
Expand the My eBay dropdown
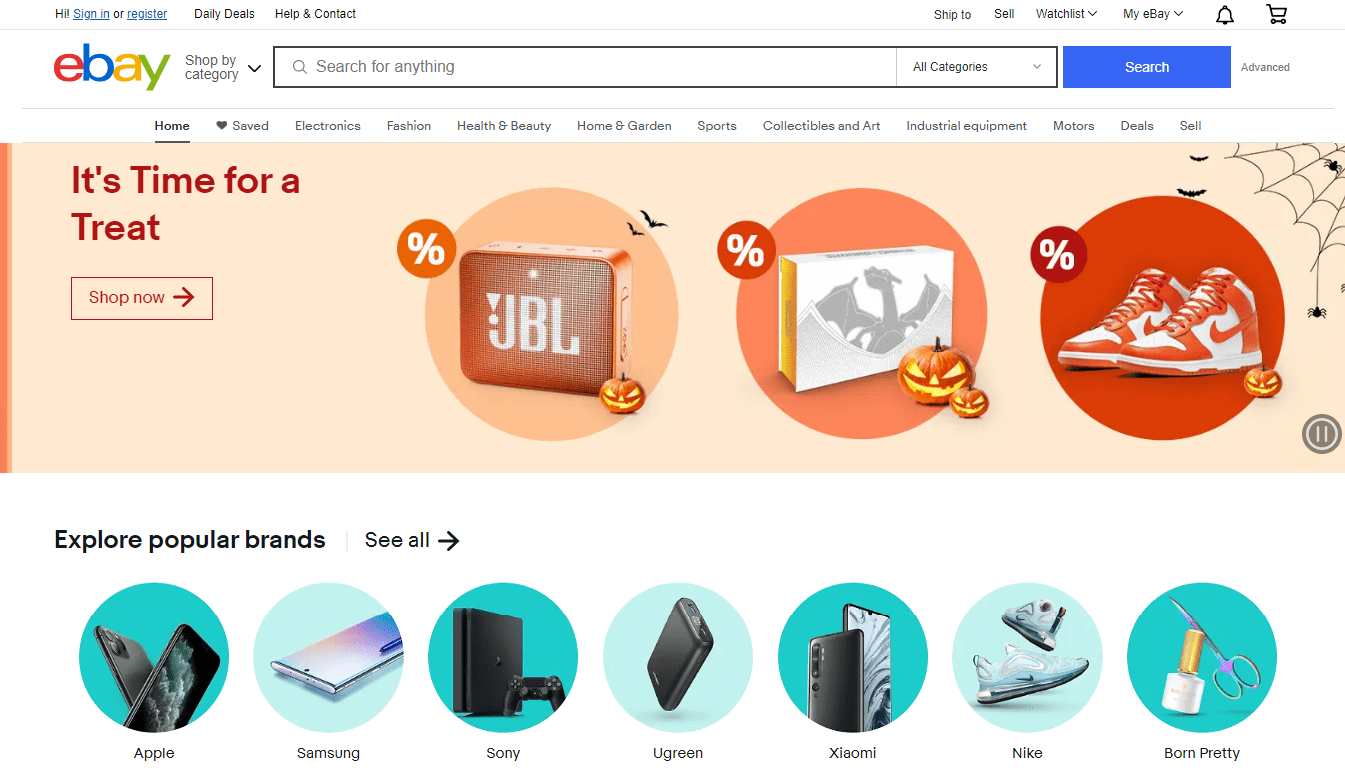[x=1153, y=14]
